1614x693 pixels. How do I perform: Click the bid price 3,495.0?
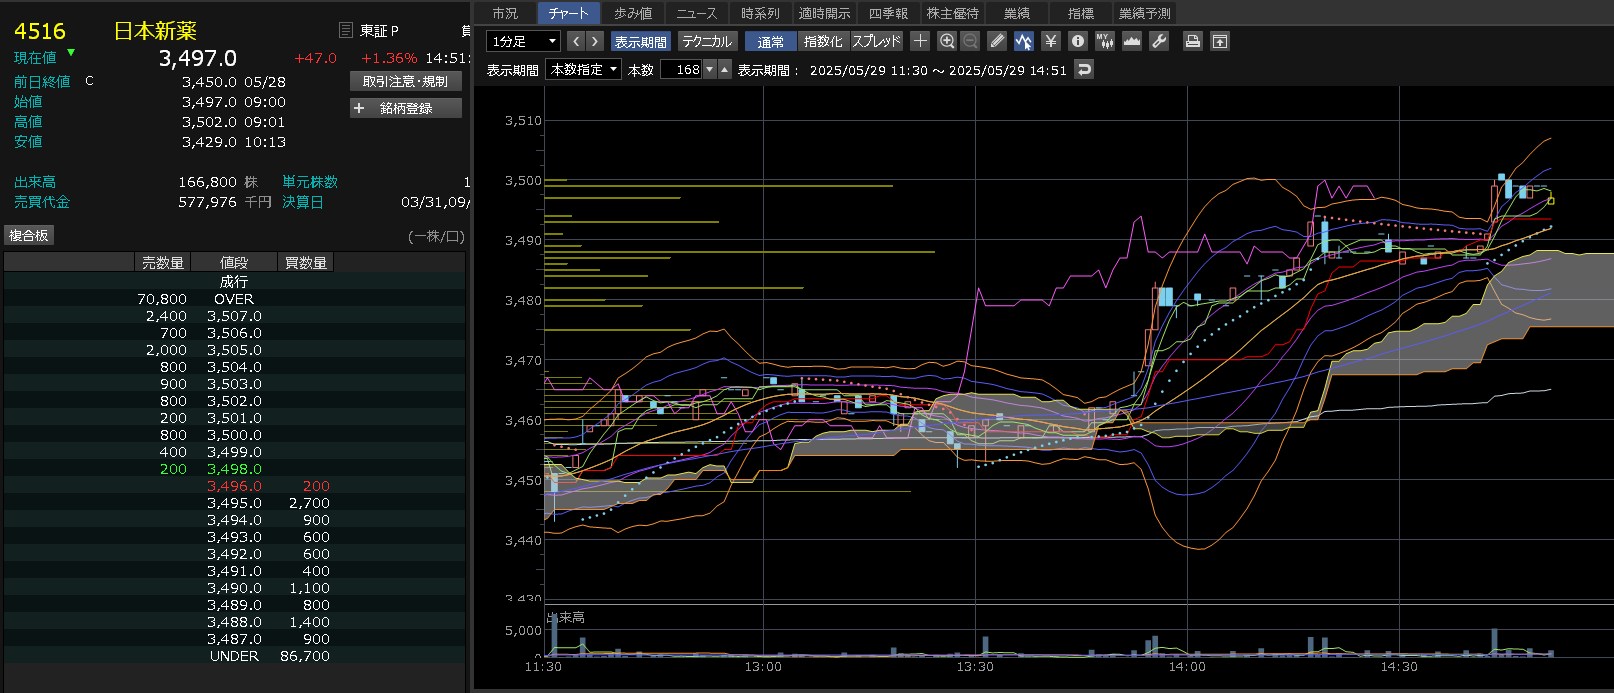[234, 503]
